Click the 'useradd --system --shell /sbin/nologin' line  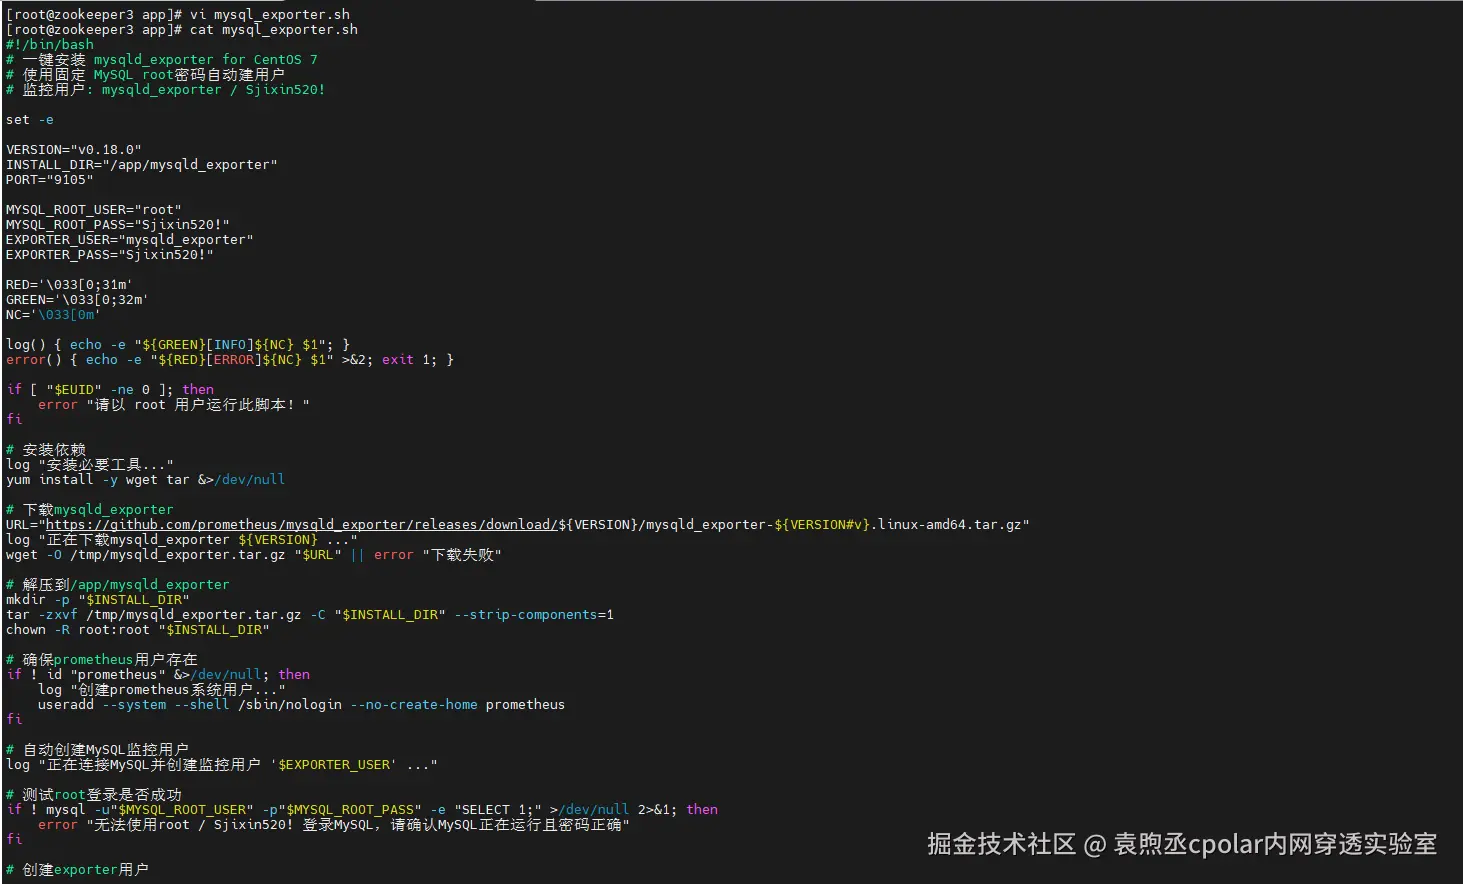302,705
